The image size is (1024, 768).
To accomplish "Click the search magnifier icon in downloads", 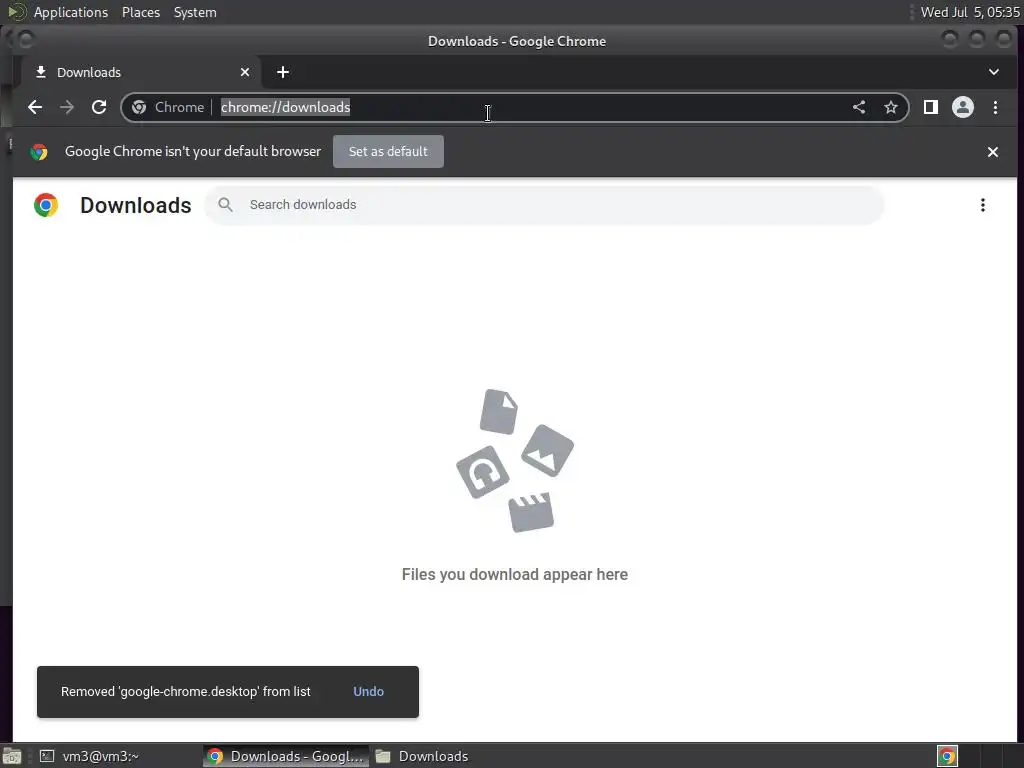I will (225, 204).
